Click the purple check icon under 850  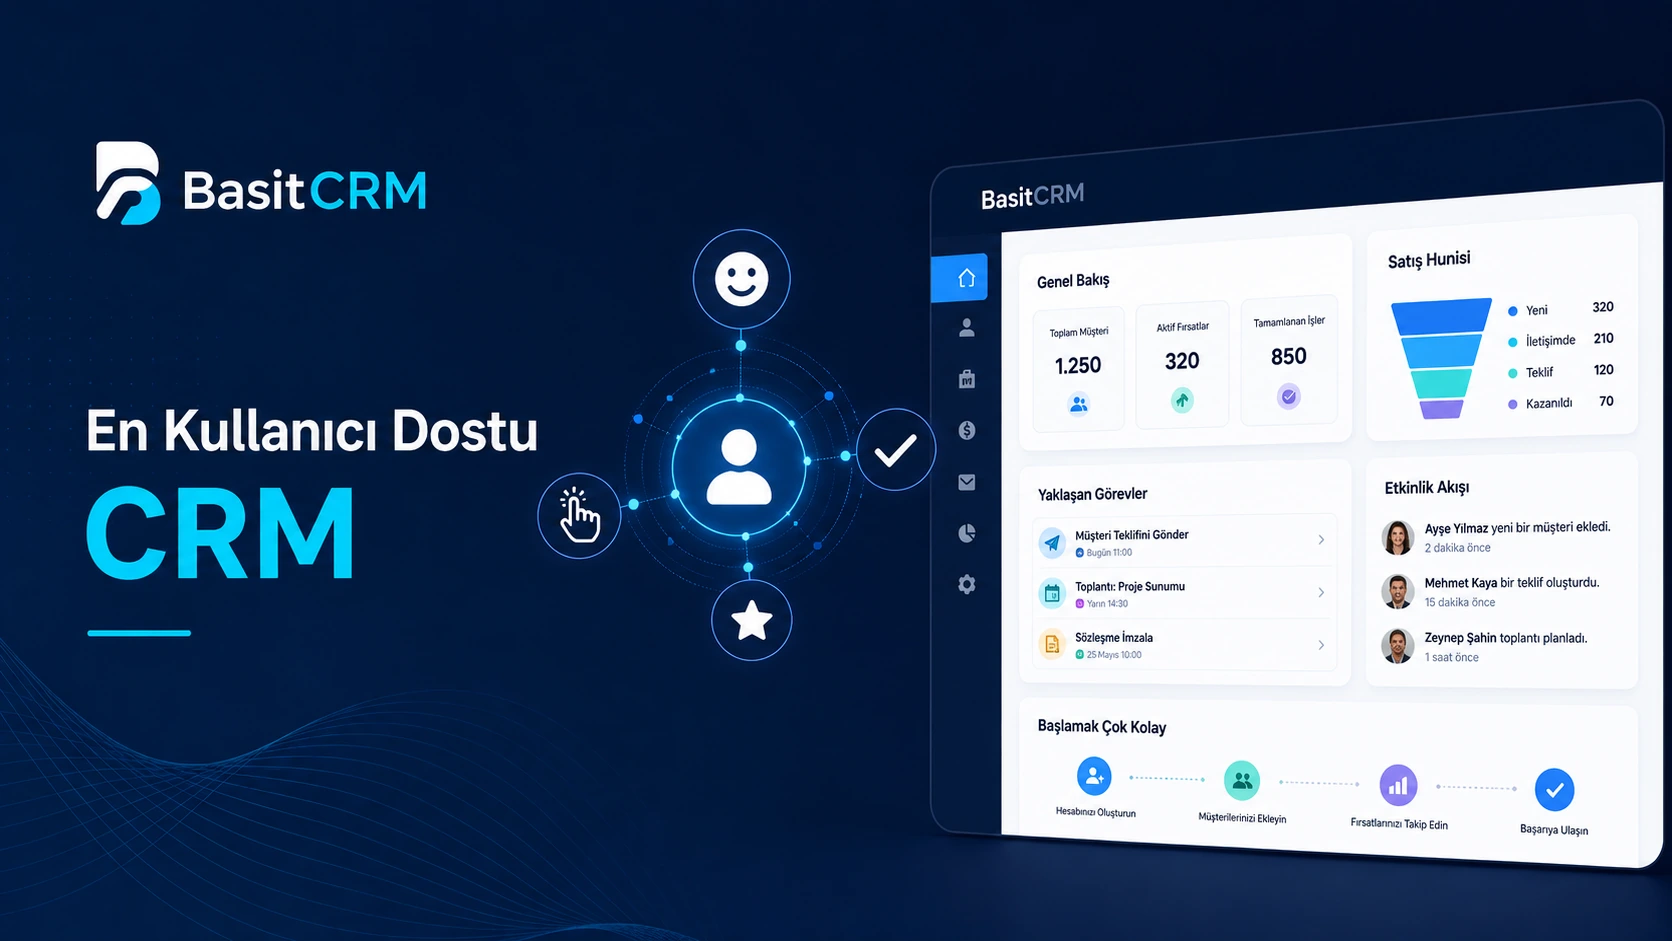coord(1289,396)
